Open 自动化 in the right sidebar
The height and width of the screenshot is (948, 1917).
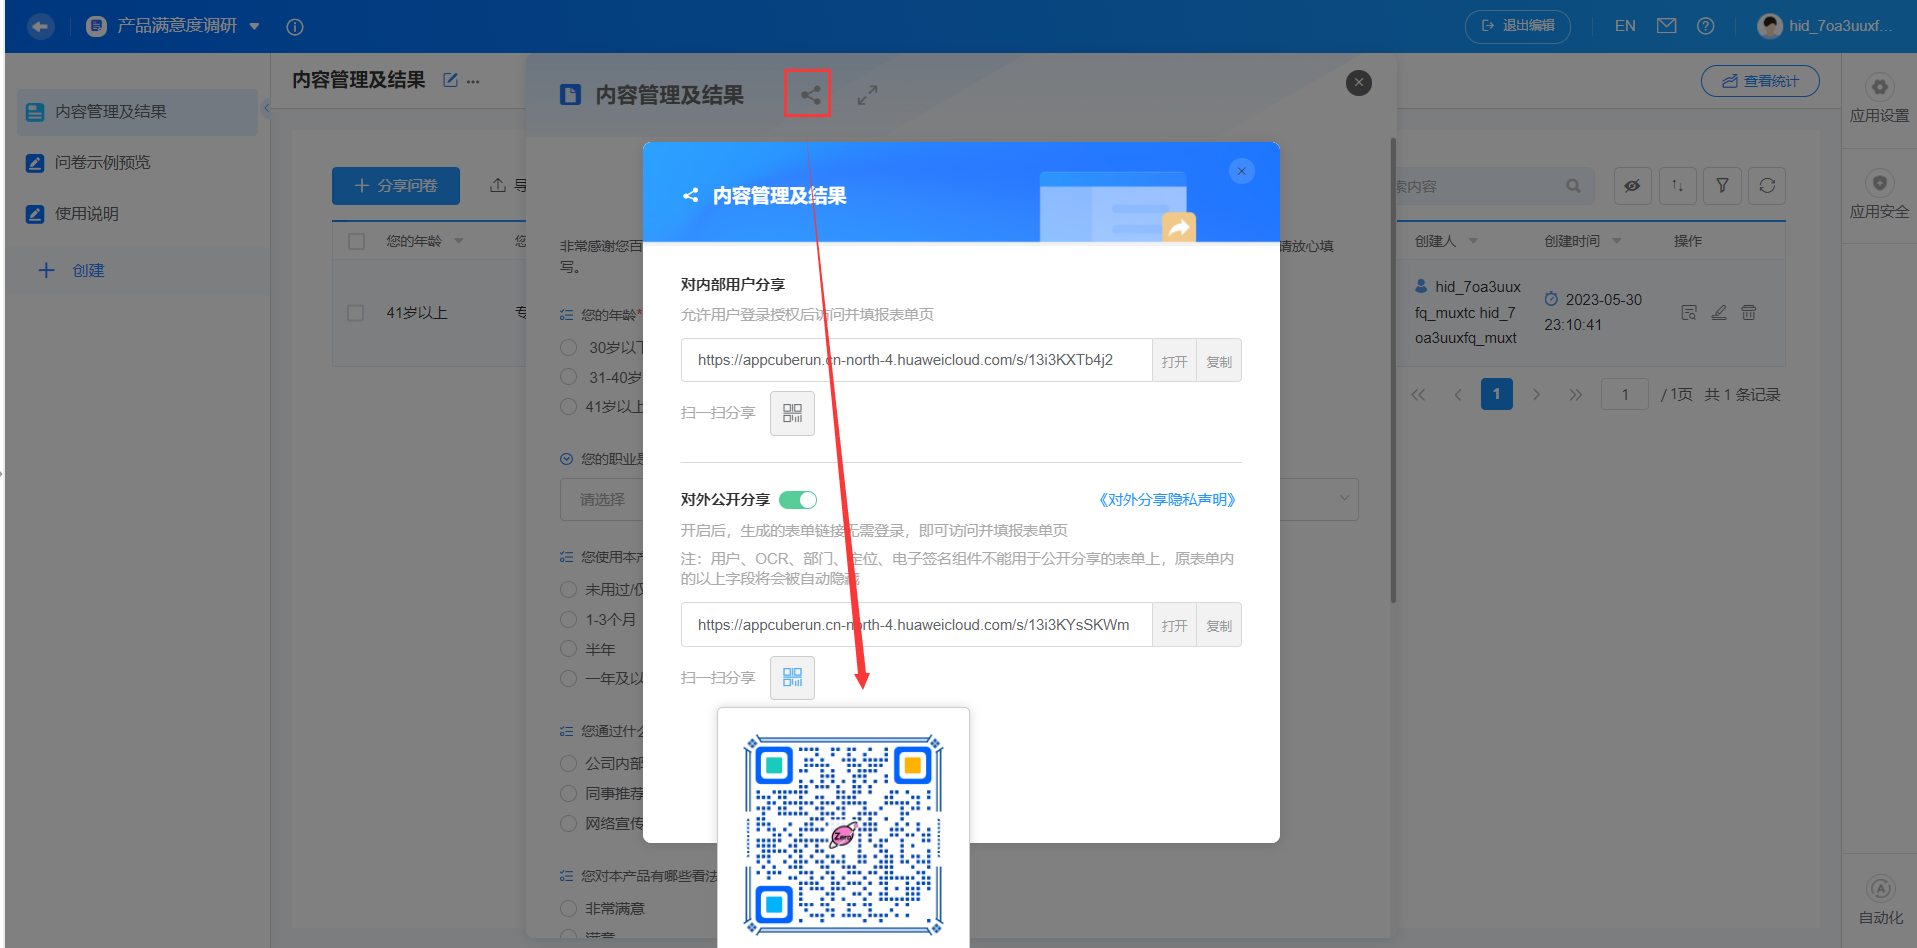click(1880, 901)
